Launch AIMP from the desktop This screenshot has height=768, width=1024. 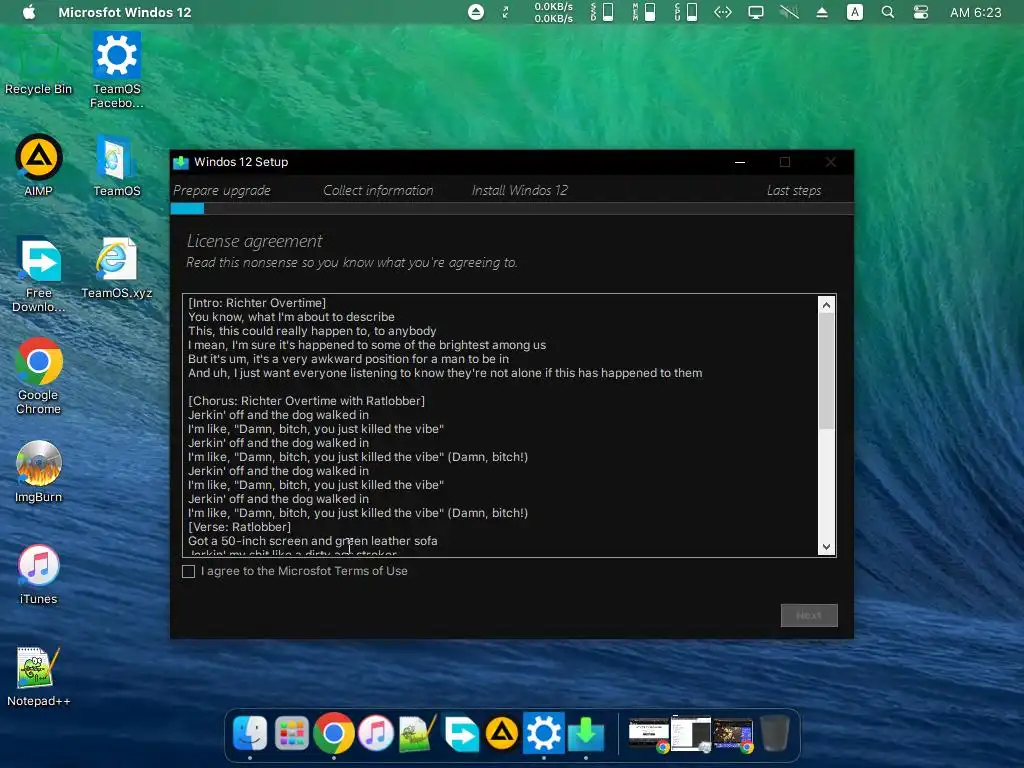click(x=39, y=166)
